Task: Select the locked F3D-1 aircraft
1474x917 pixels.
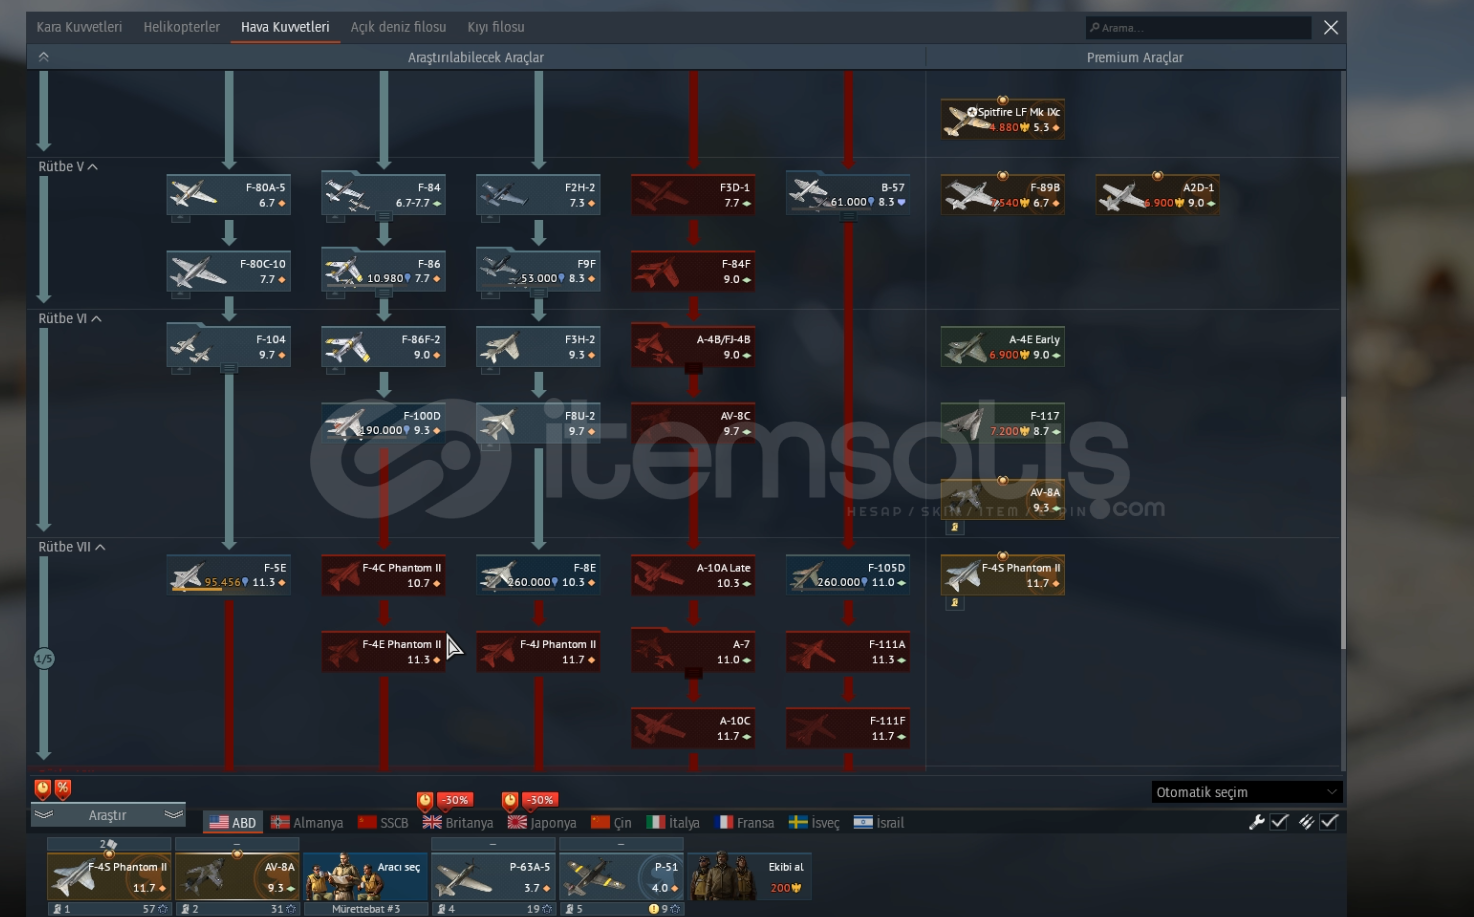Action: tap(693, 195)
